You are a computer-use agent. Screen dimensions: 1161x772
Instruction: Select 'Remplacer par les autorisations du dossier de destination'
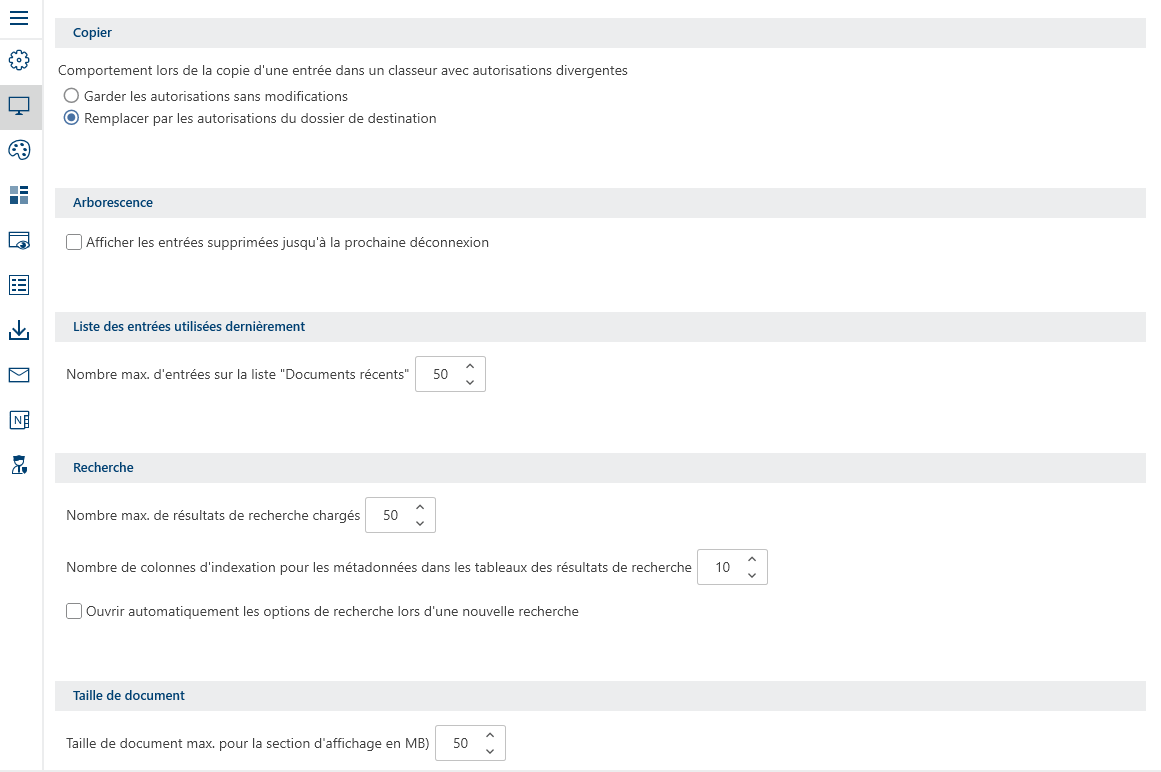[71, 118]
